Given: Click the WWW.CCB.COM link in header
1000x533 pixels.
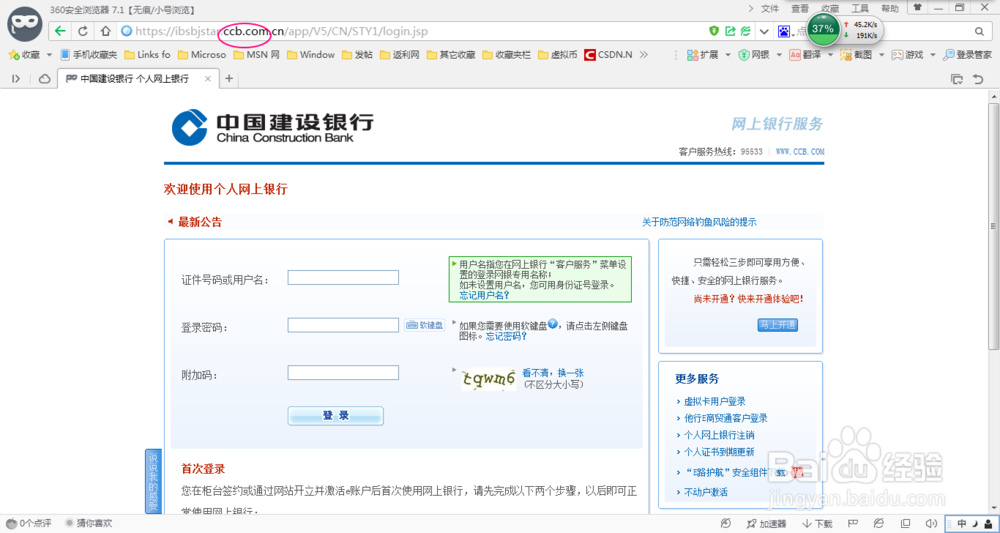Looking at the screenshot, I should pos(800,152).
